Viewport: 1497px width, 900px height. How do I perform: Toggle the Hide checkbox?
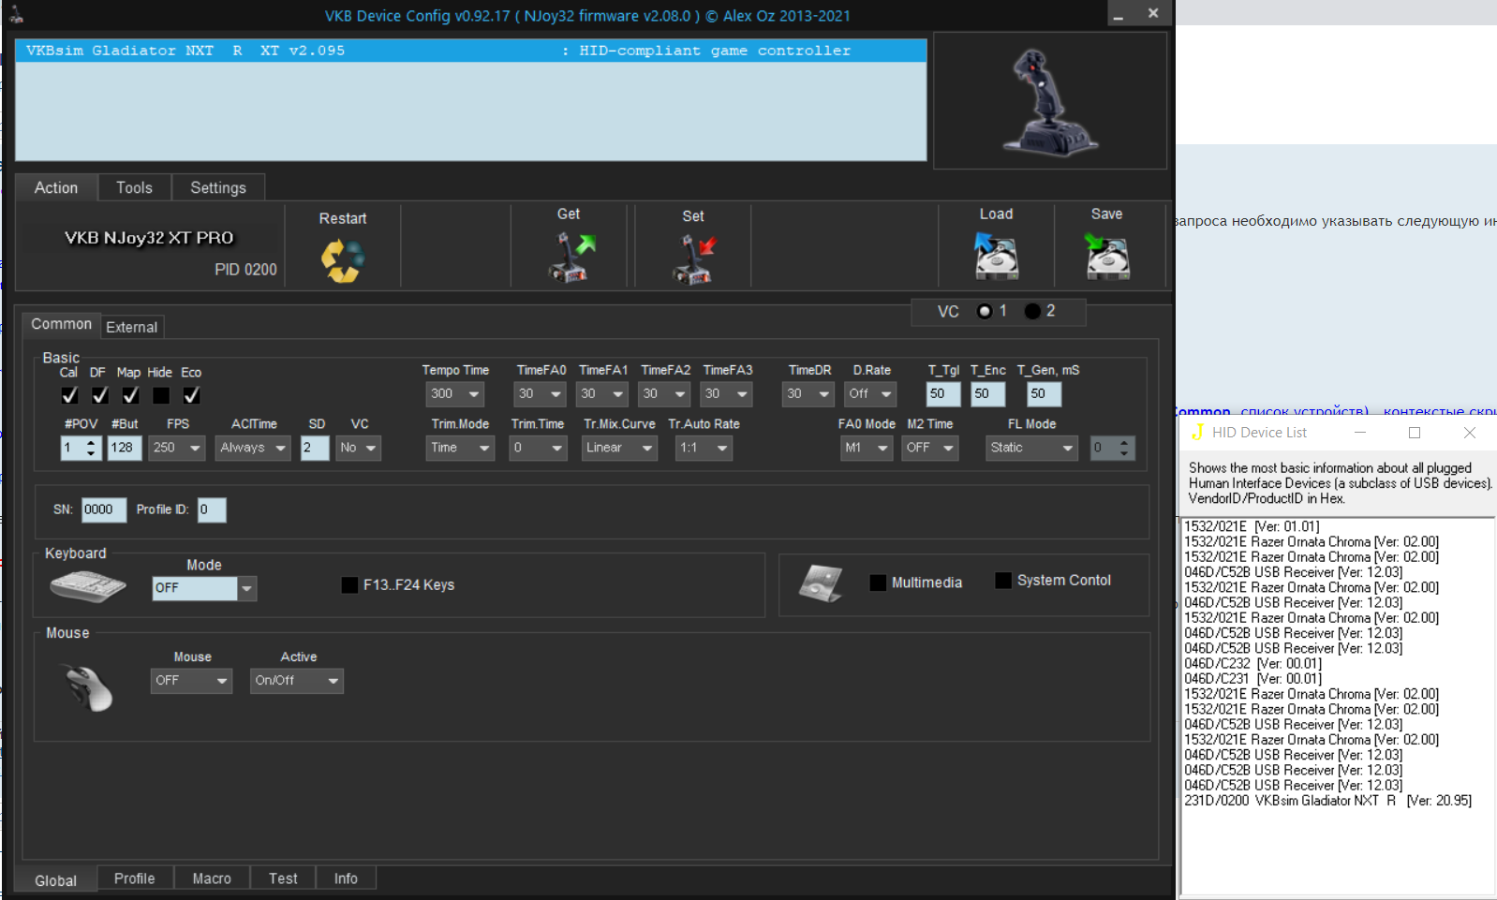161,395
